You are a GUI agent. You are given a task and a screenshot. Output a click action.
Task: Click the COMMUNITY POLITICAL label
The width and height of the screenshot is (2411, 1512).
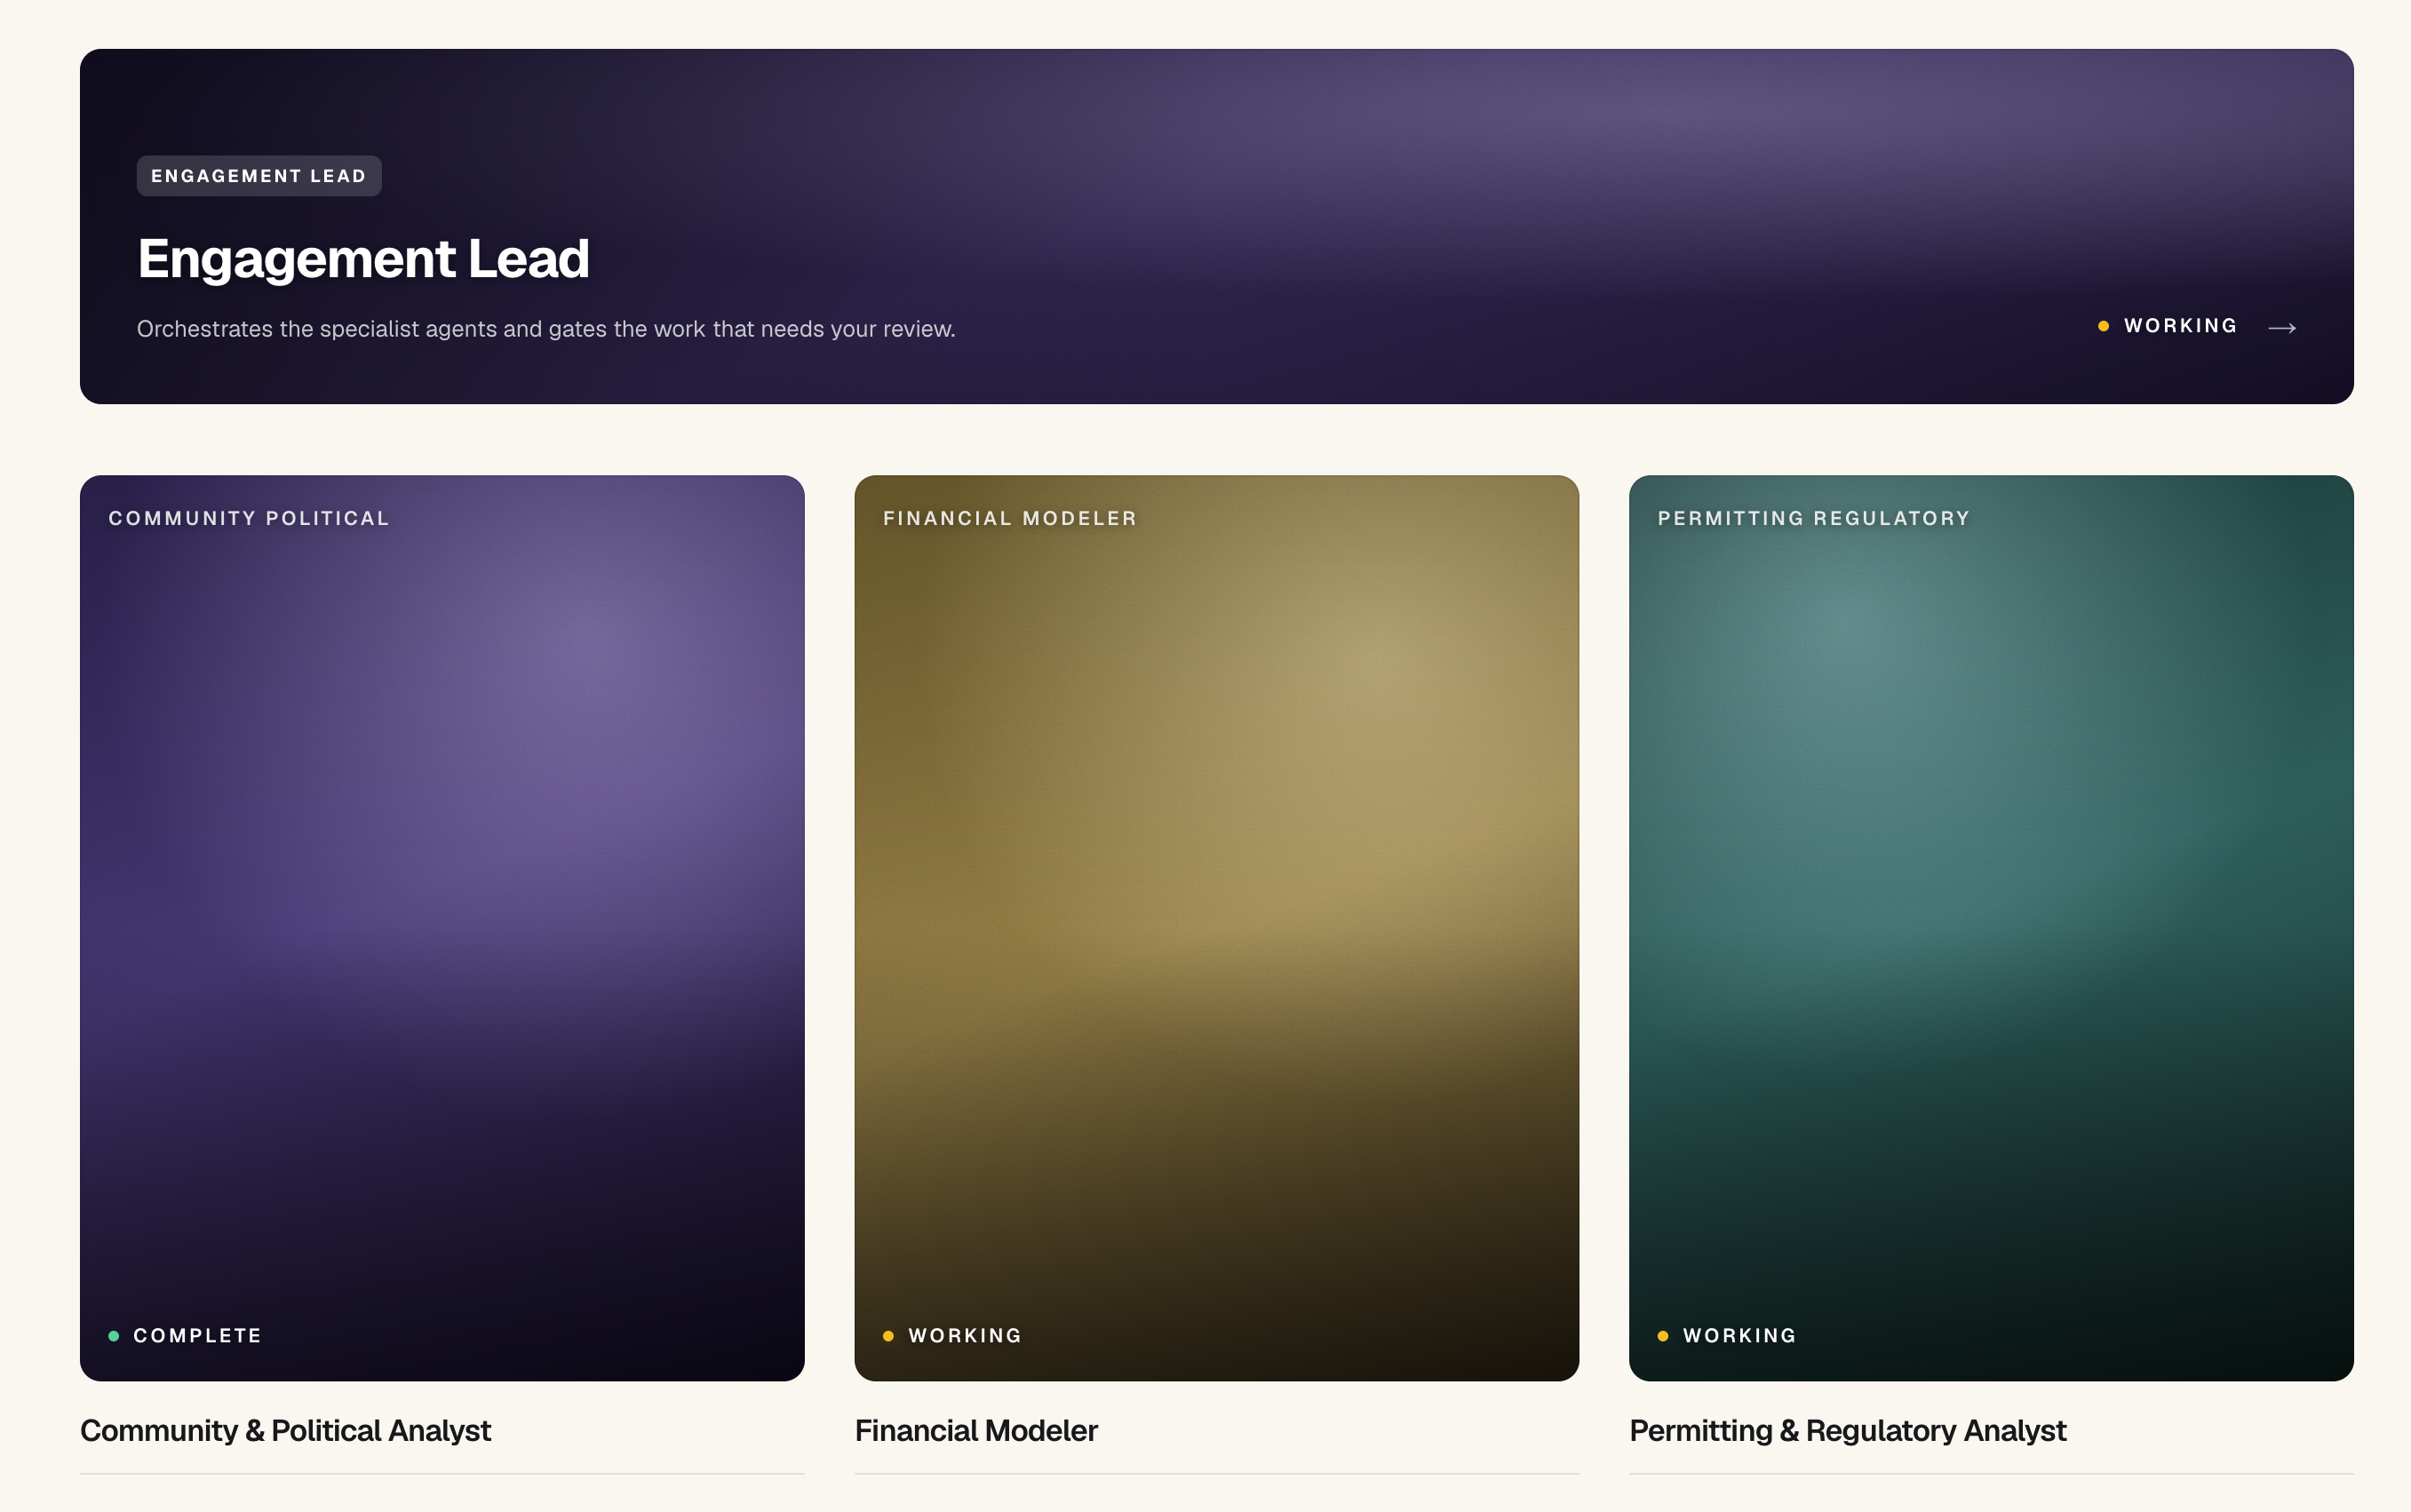[249, 518]
